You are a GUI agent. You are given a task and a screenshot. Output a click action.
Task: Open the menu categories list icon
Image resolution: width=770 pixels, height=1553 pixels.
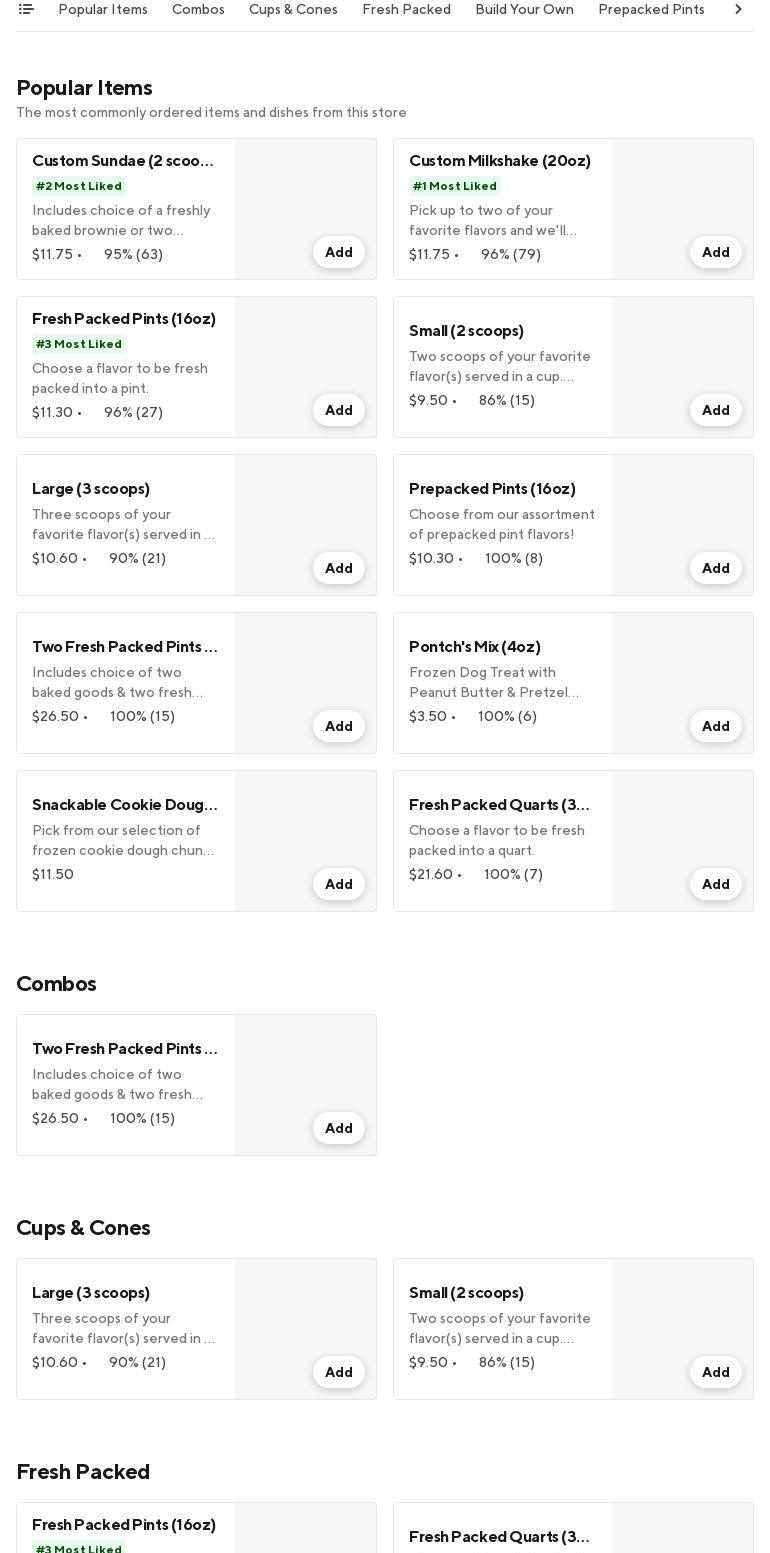coord(26,9)
